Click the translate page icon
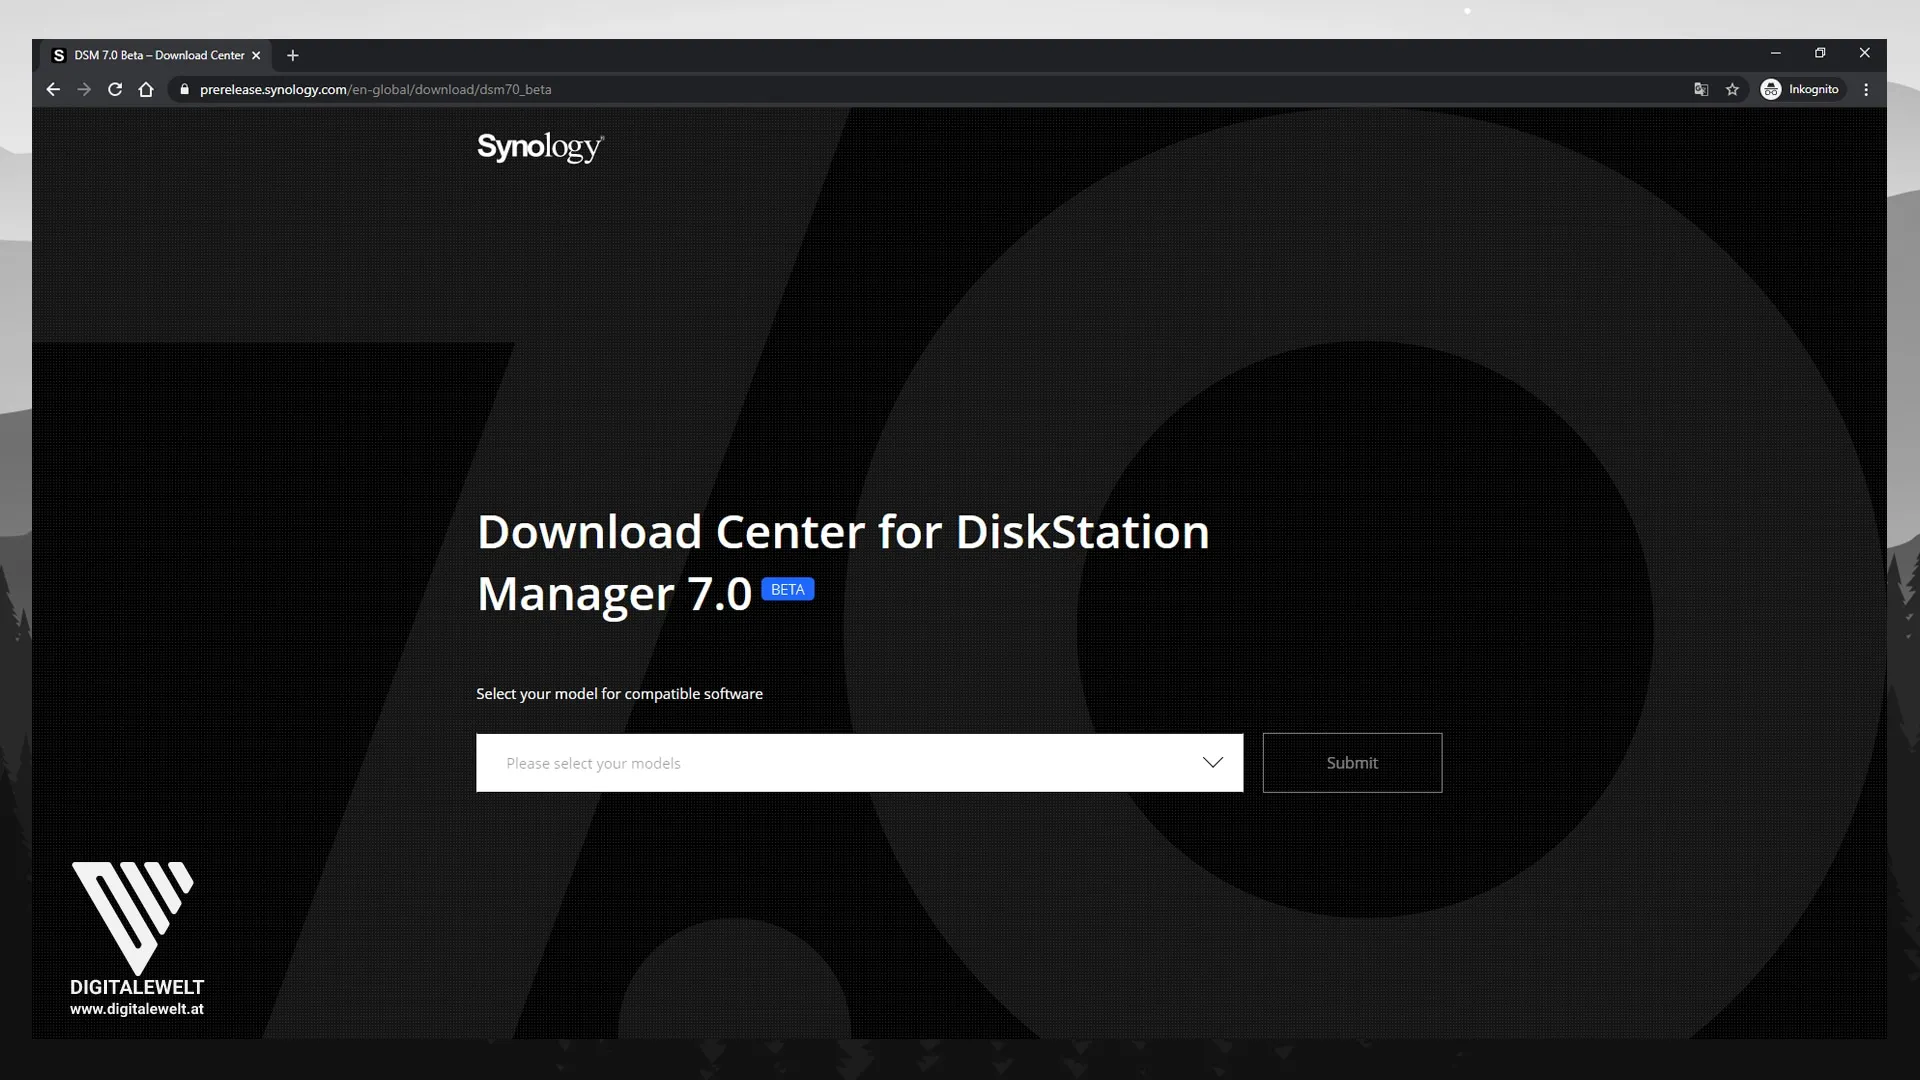Screen dimensions: 1920x1080 pyautogui.click(x=1701, y=90)
